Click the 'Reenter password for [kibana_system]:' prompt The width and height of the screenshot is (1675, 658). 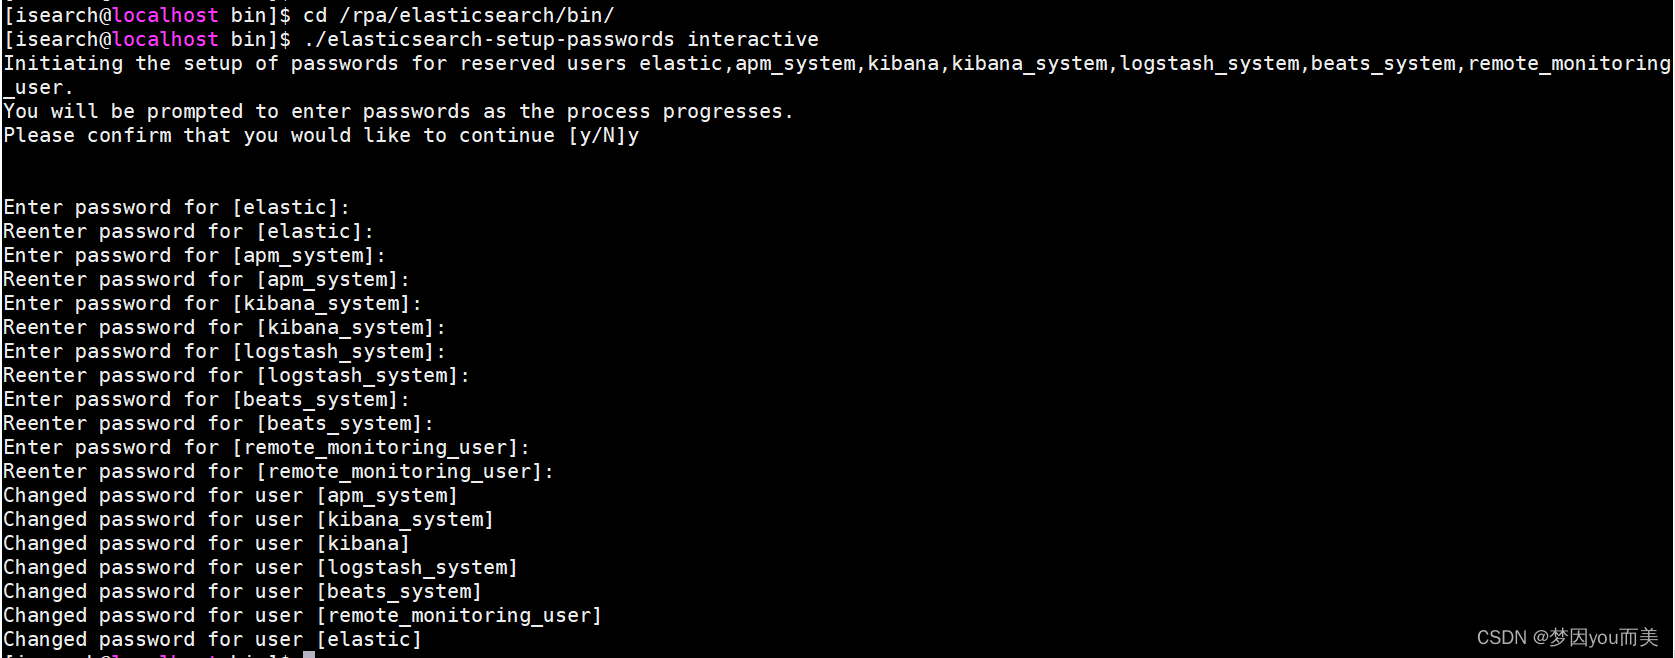pyautogui.click(x=225, y=327)
